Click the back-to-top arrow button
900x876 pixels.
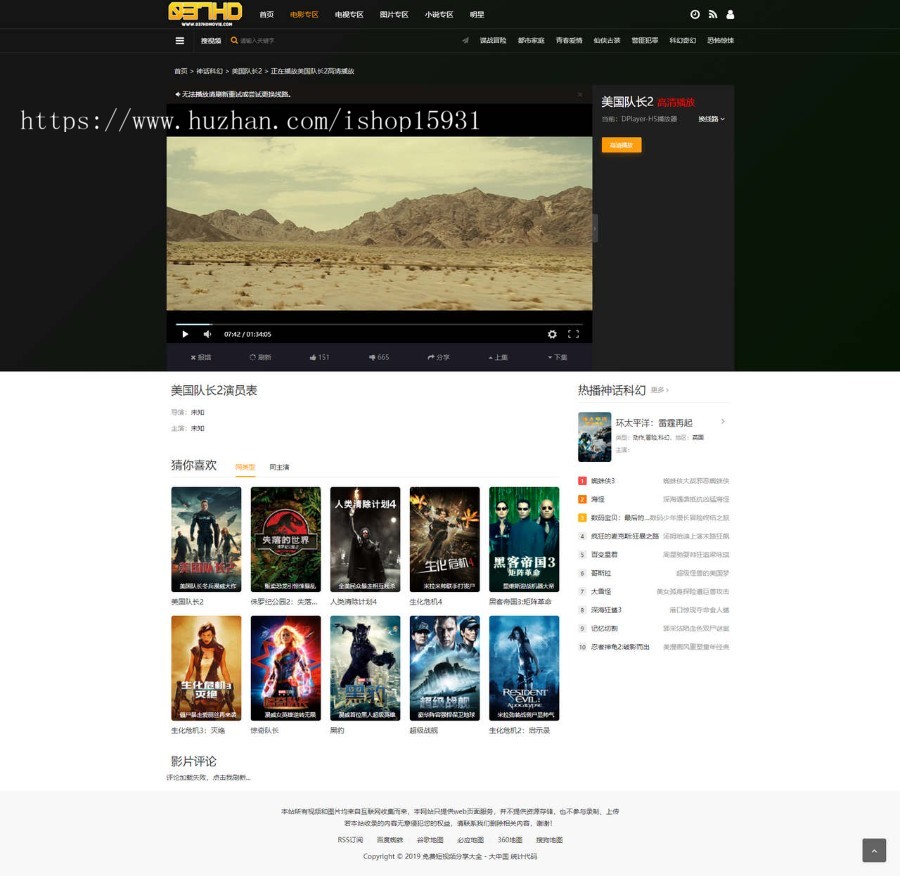click(874, 850)
